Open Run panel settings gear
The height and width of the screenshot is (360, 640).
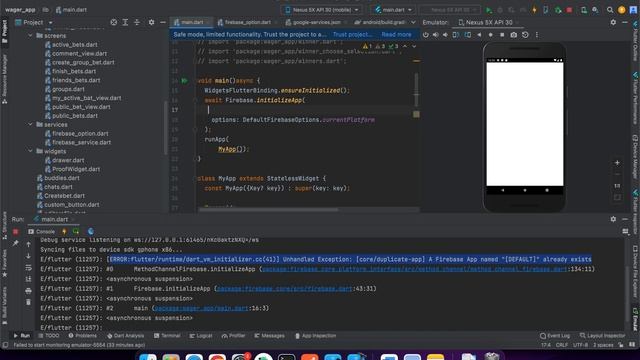tap(613, 219)
